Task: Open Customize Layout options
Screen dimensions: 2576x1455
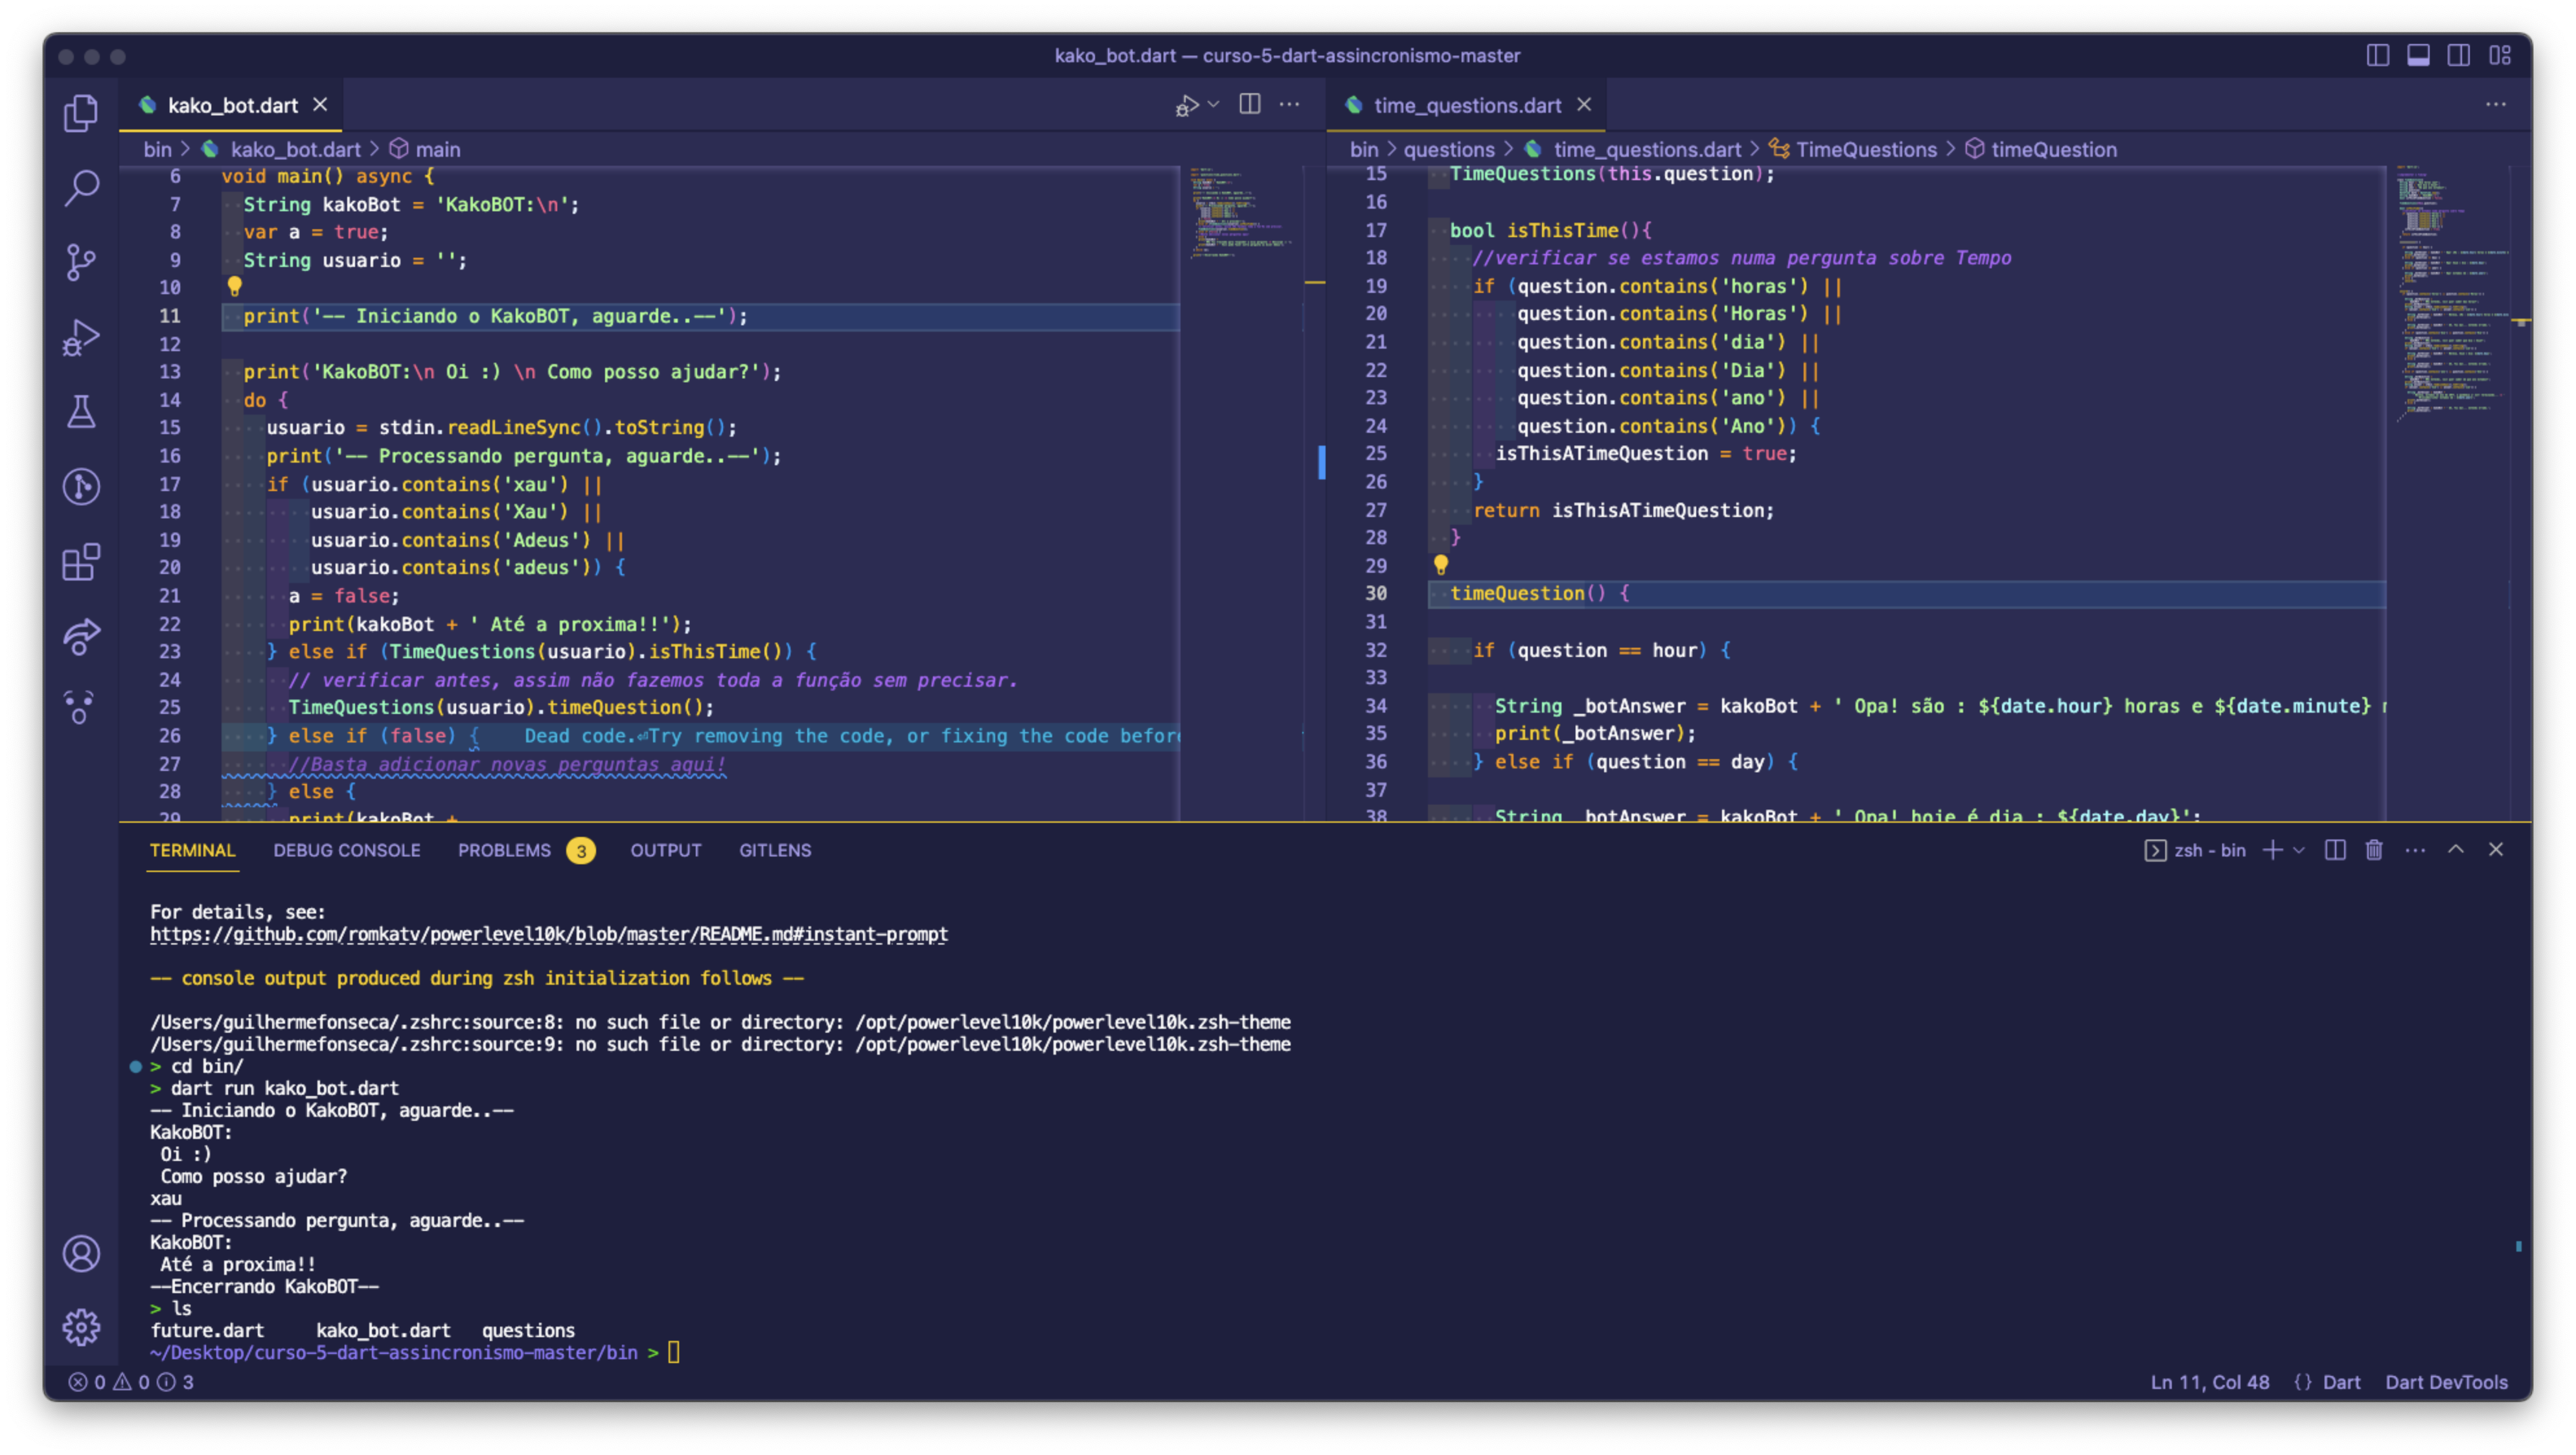Action: coord(2500,55)
